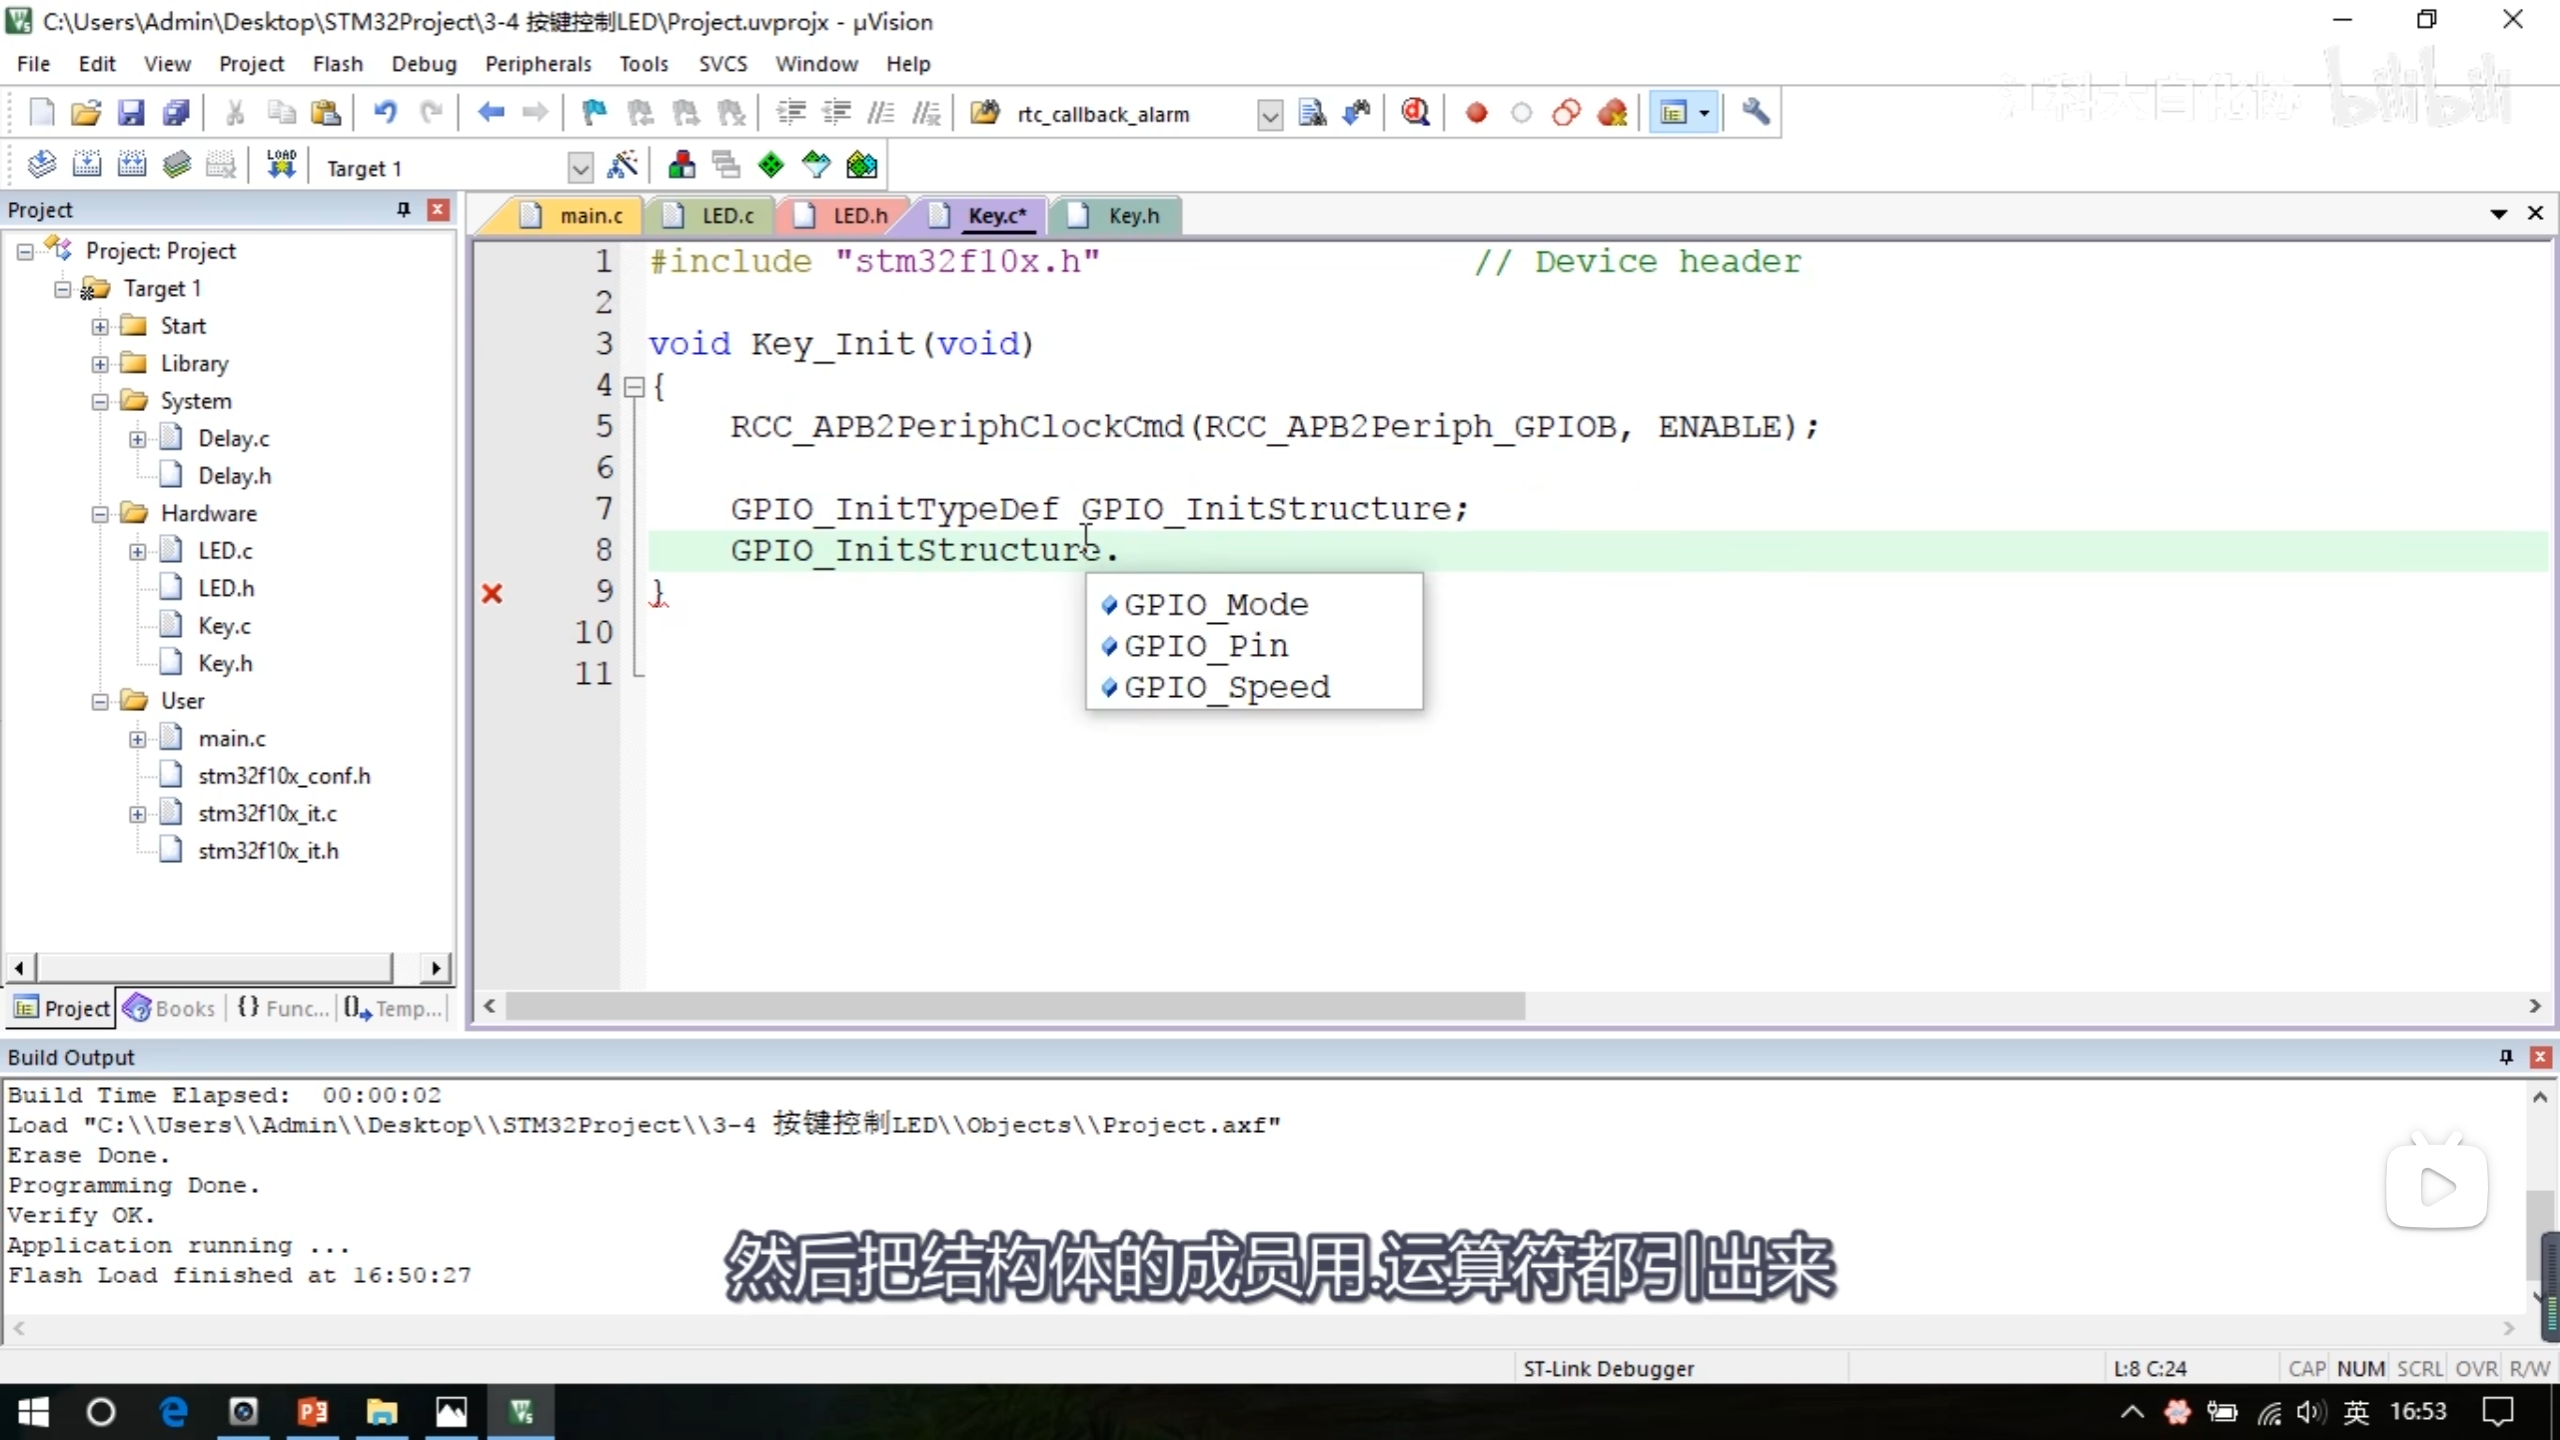Viewport: 2560px width, 1440px height.
Task: Click the Undo arrow icon
Action: 385,113
